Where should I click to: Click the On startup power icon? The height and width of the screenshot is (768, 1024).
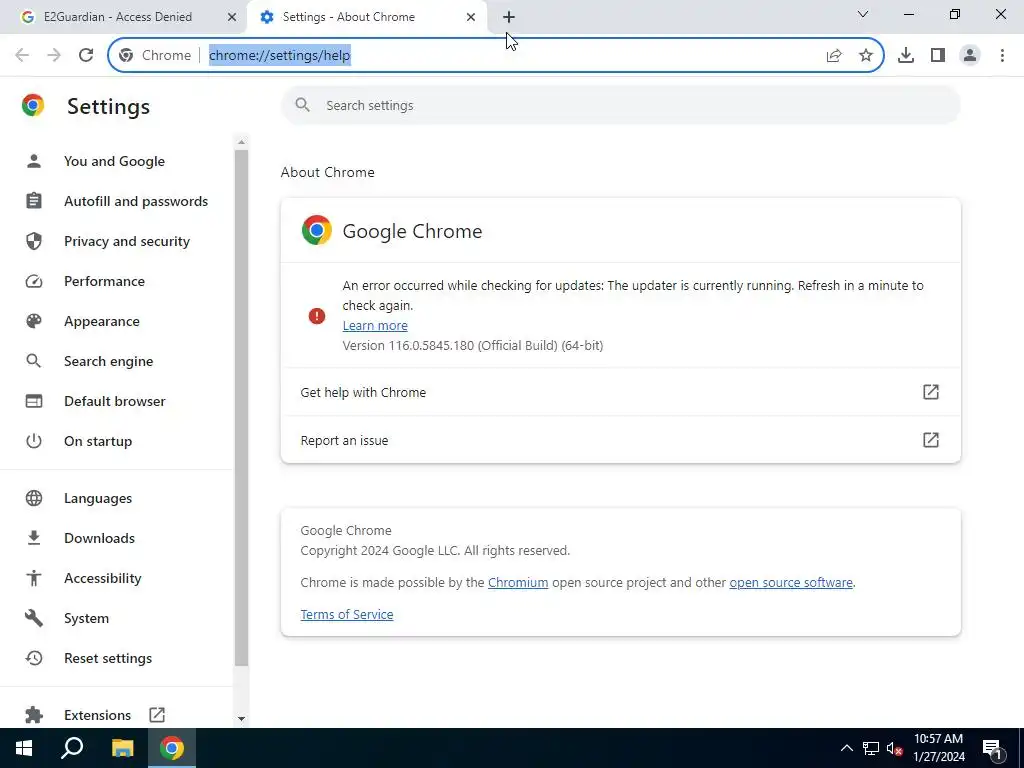click(33, 441)
